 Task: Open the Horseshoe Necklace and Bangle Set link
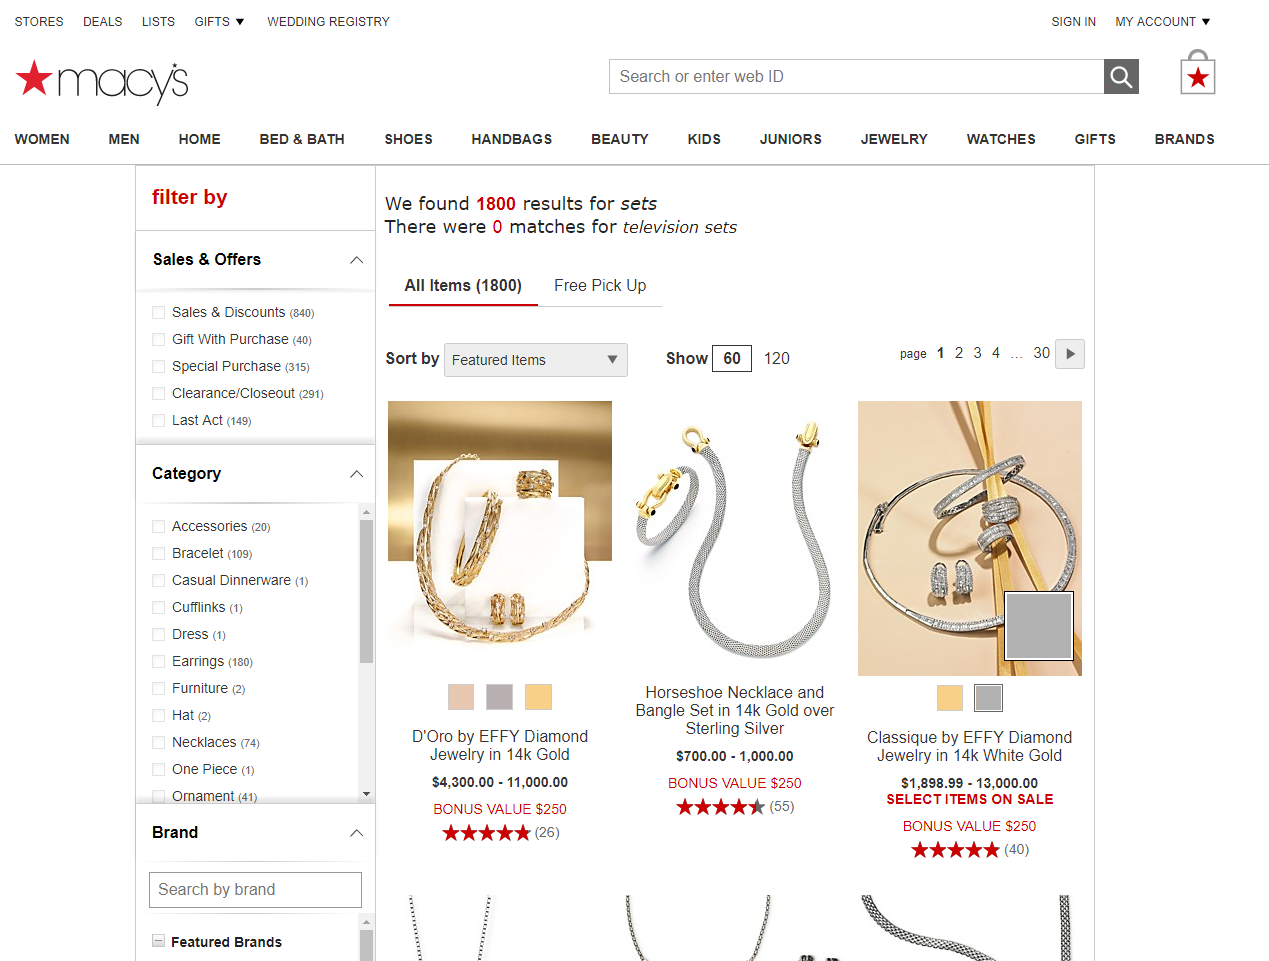tap(735, 711)
